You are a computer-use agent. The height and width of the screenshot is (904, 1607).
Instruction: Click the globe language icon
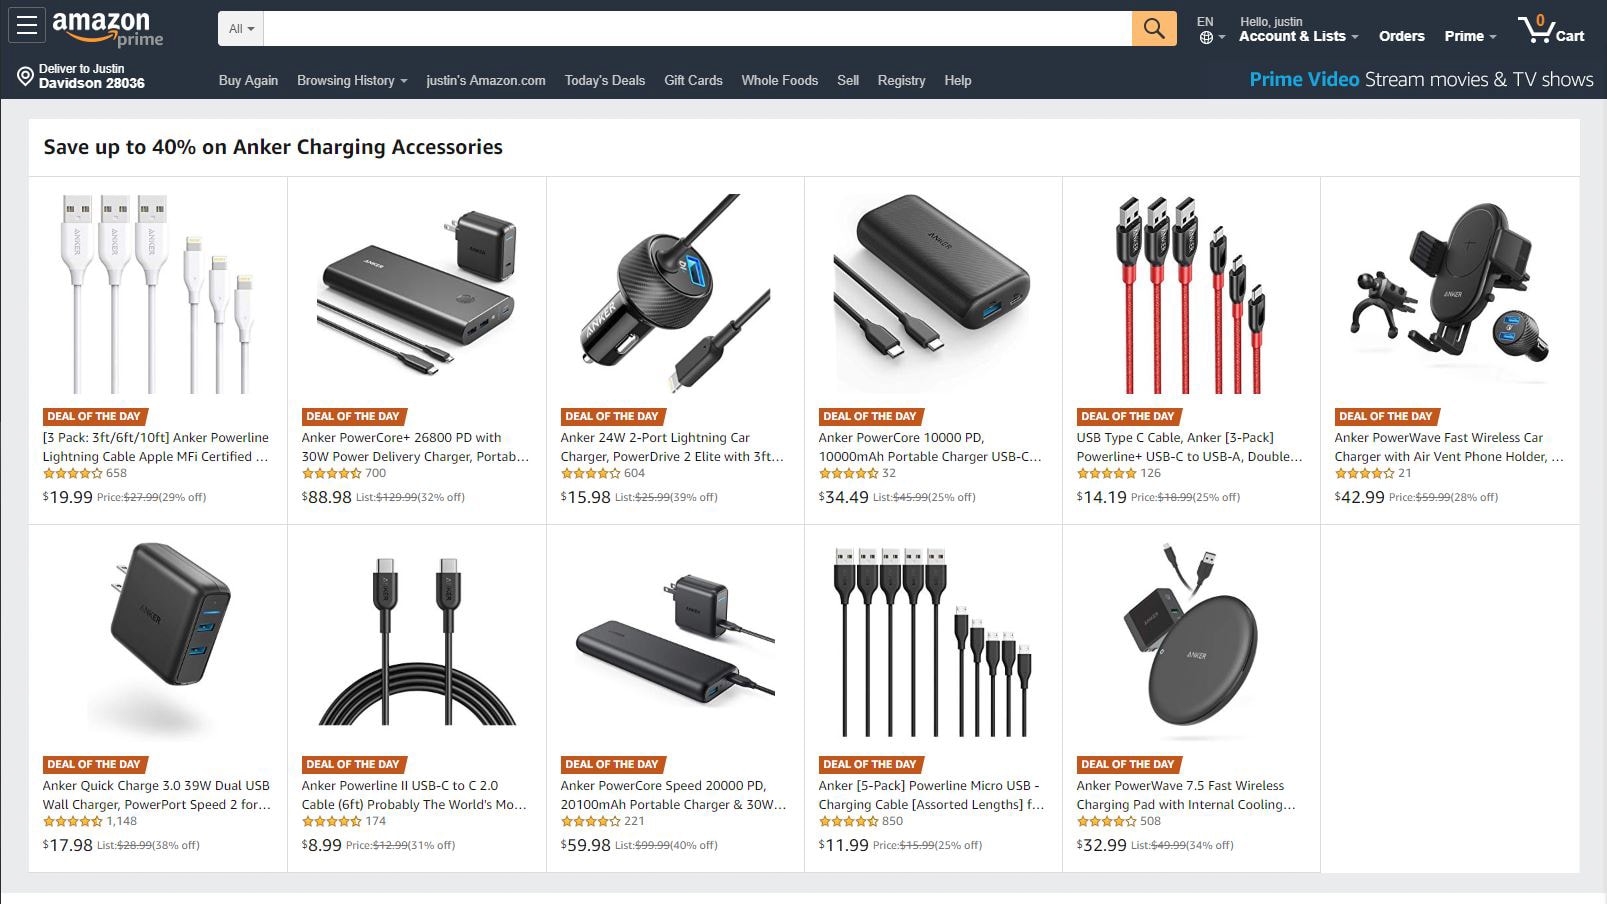point(1206,38)
